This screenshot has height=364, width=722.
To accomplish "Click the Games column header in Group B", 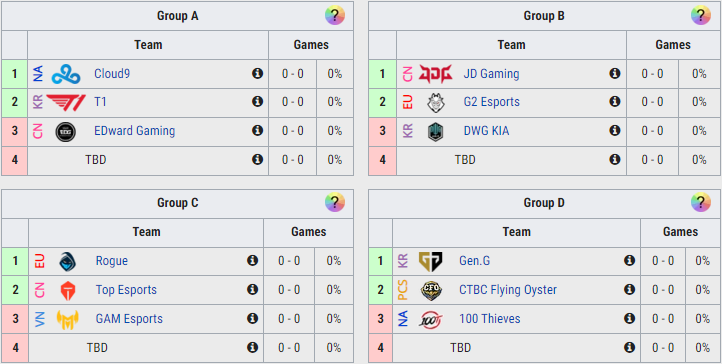I will [x=673, y=45].
